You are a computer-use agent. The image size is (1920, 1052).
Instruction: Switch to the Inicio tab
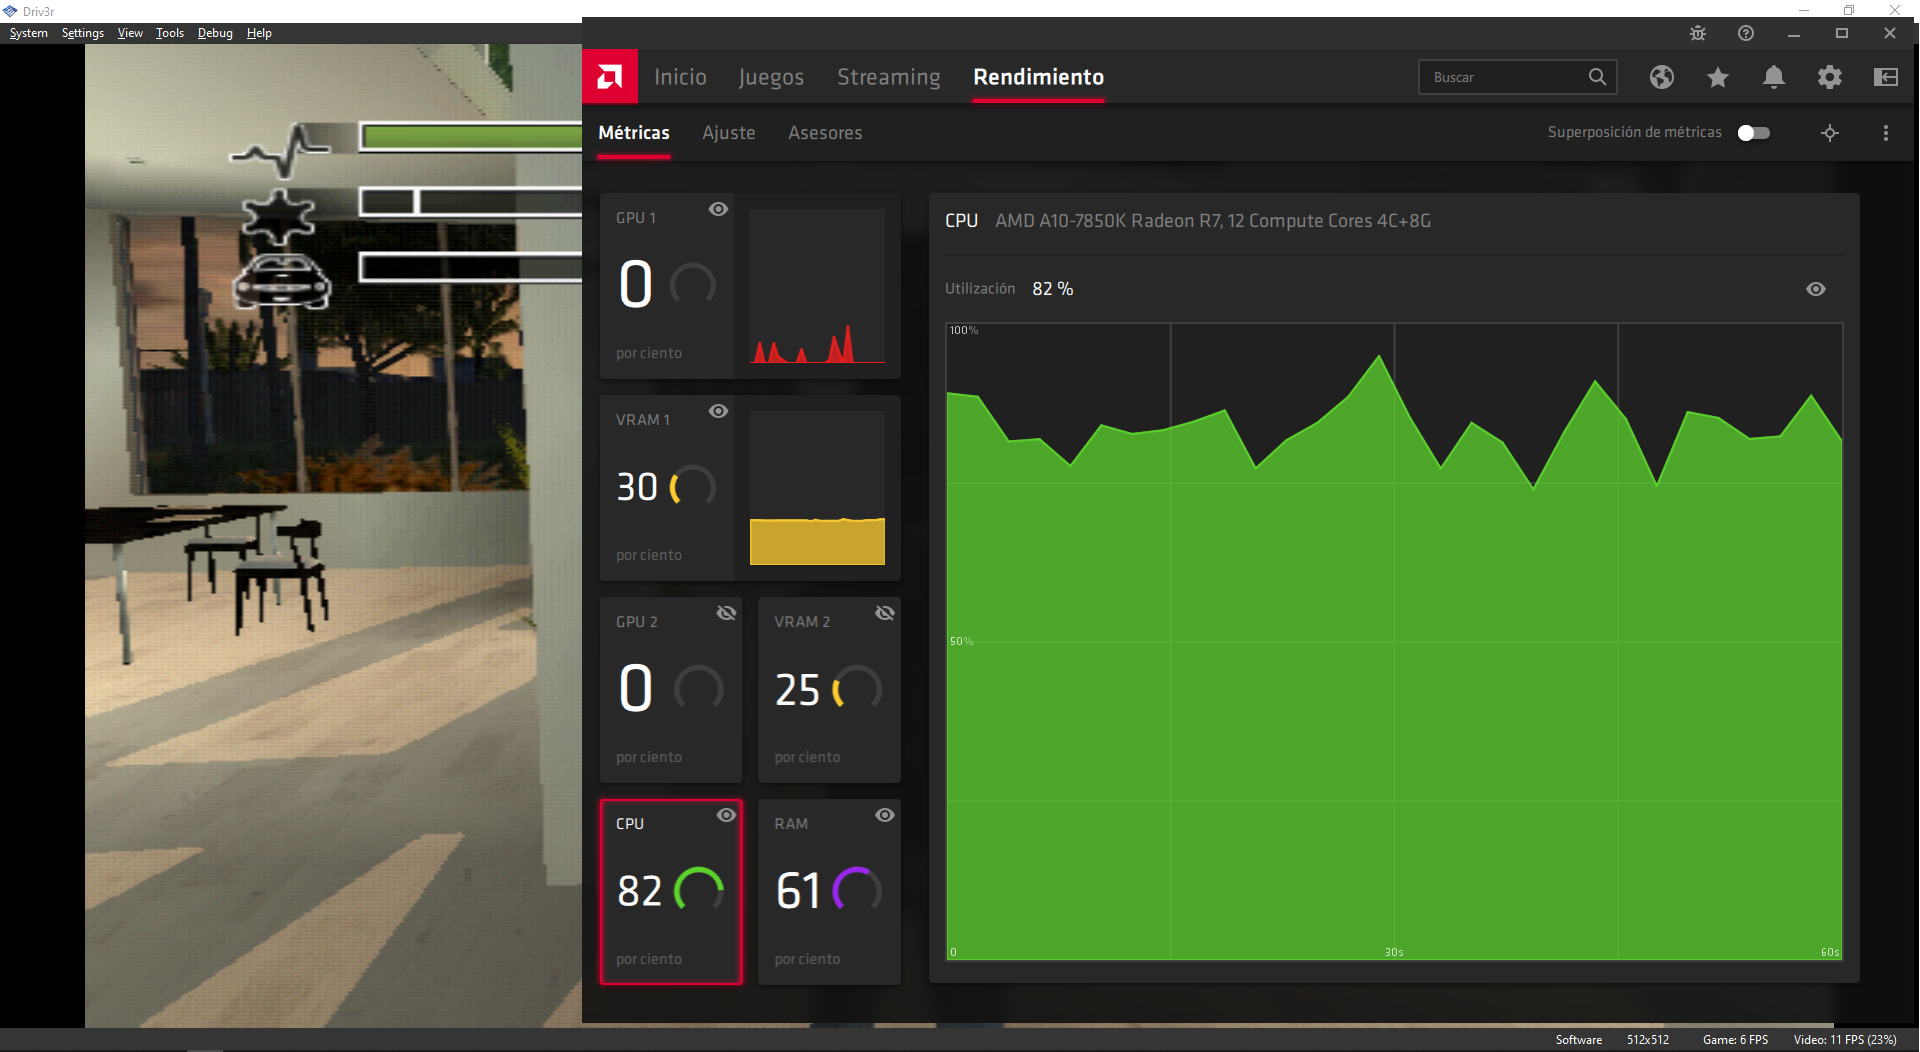[680, 77]
